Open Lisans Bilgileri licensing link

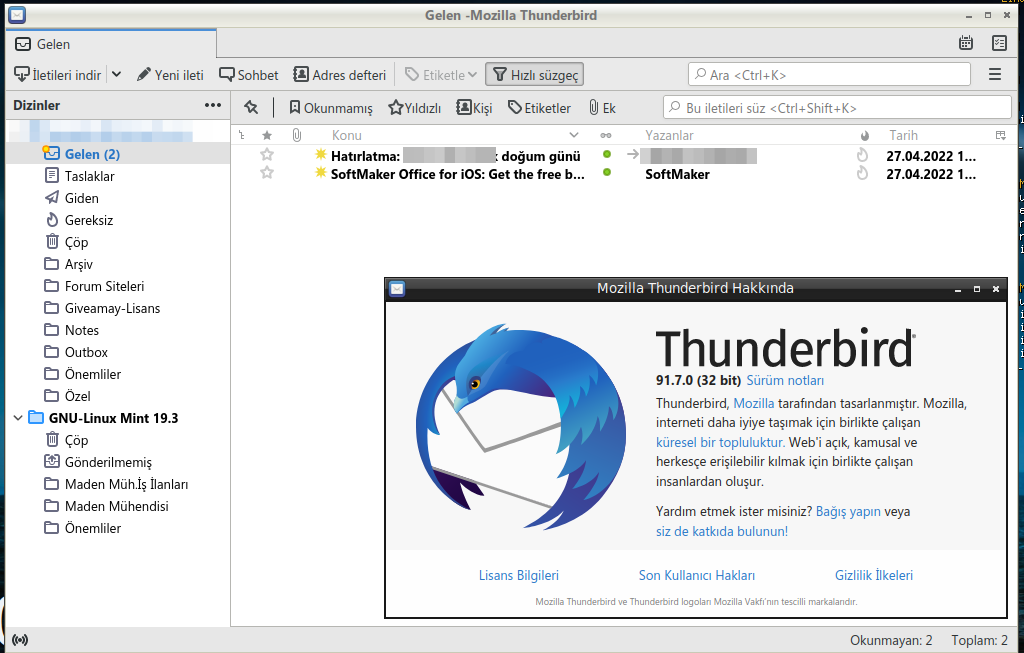519,575
